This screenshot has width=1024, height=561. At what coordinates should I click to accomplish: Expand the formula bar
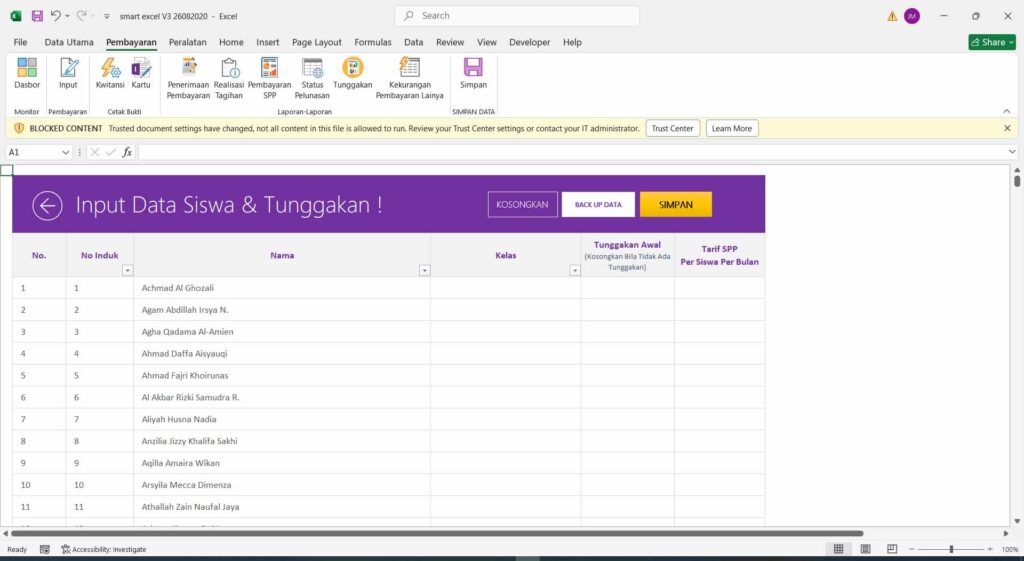tap(1012, 152)
